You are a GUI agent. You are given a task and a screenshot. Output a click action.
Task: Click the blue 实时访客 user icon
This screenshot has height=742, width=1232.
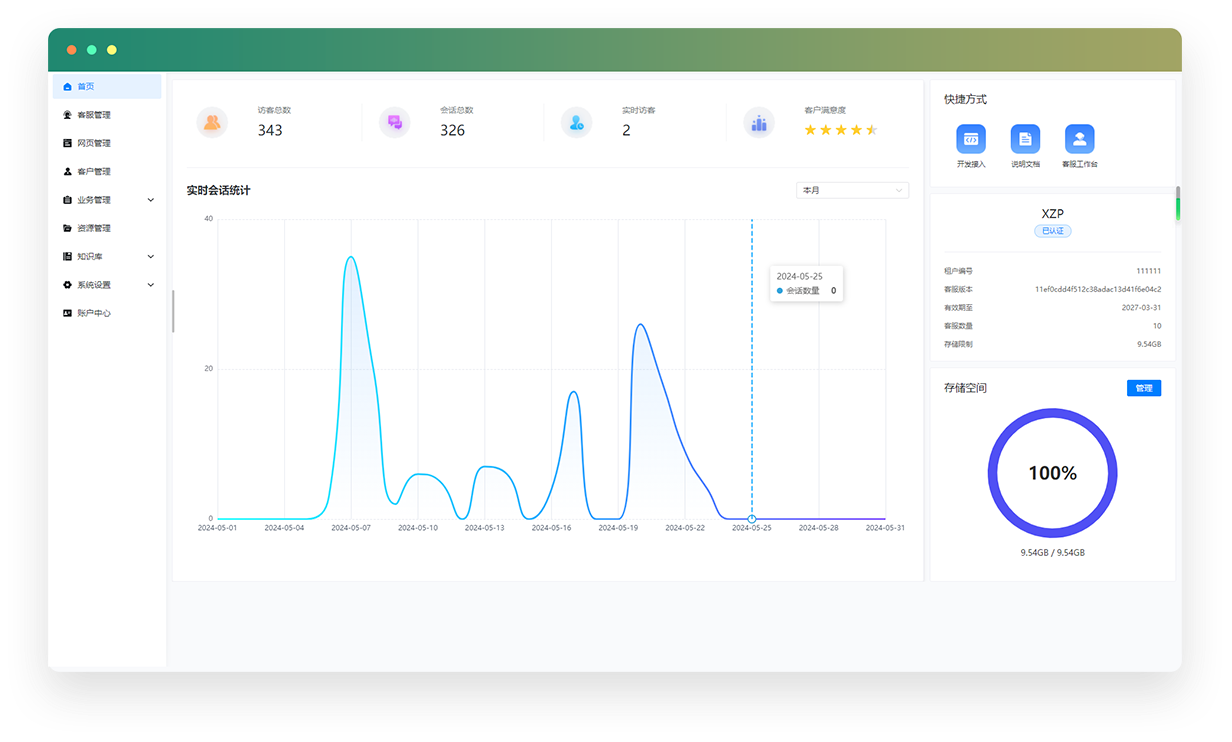coord(576,123)
